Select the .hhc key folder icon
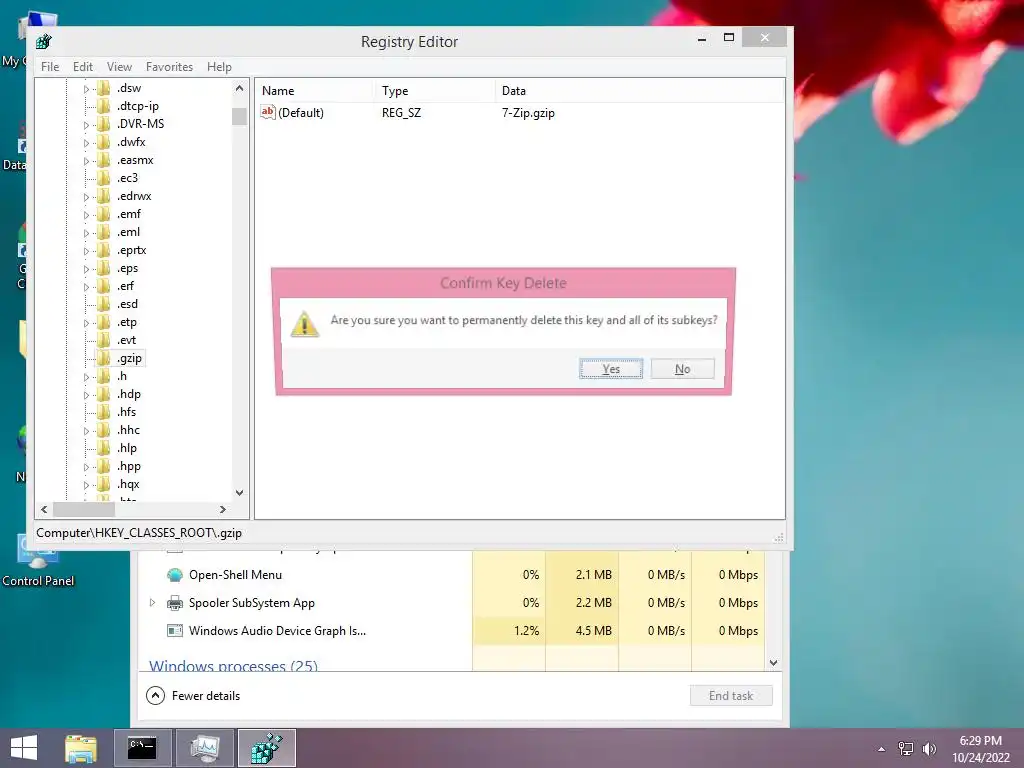Image resolution: width=1024 pixels, height=768 pixels. [103, 430]
